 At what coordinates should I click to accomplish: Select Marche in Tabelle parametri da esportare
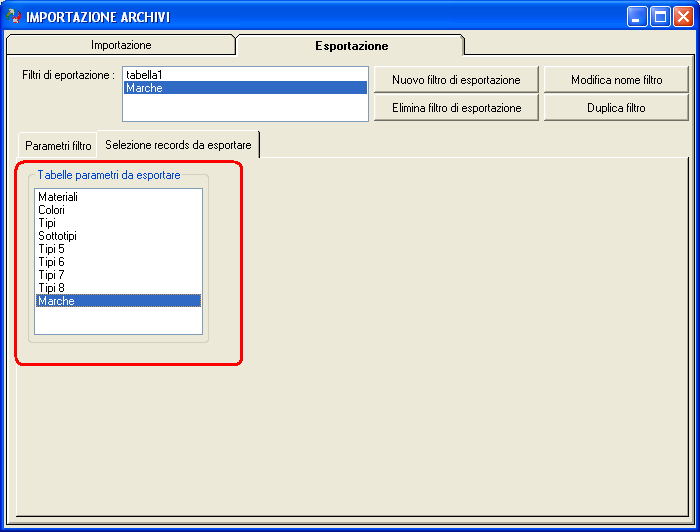pos(118,301)
